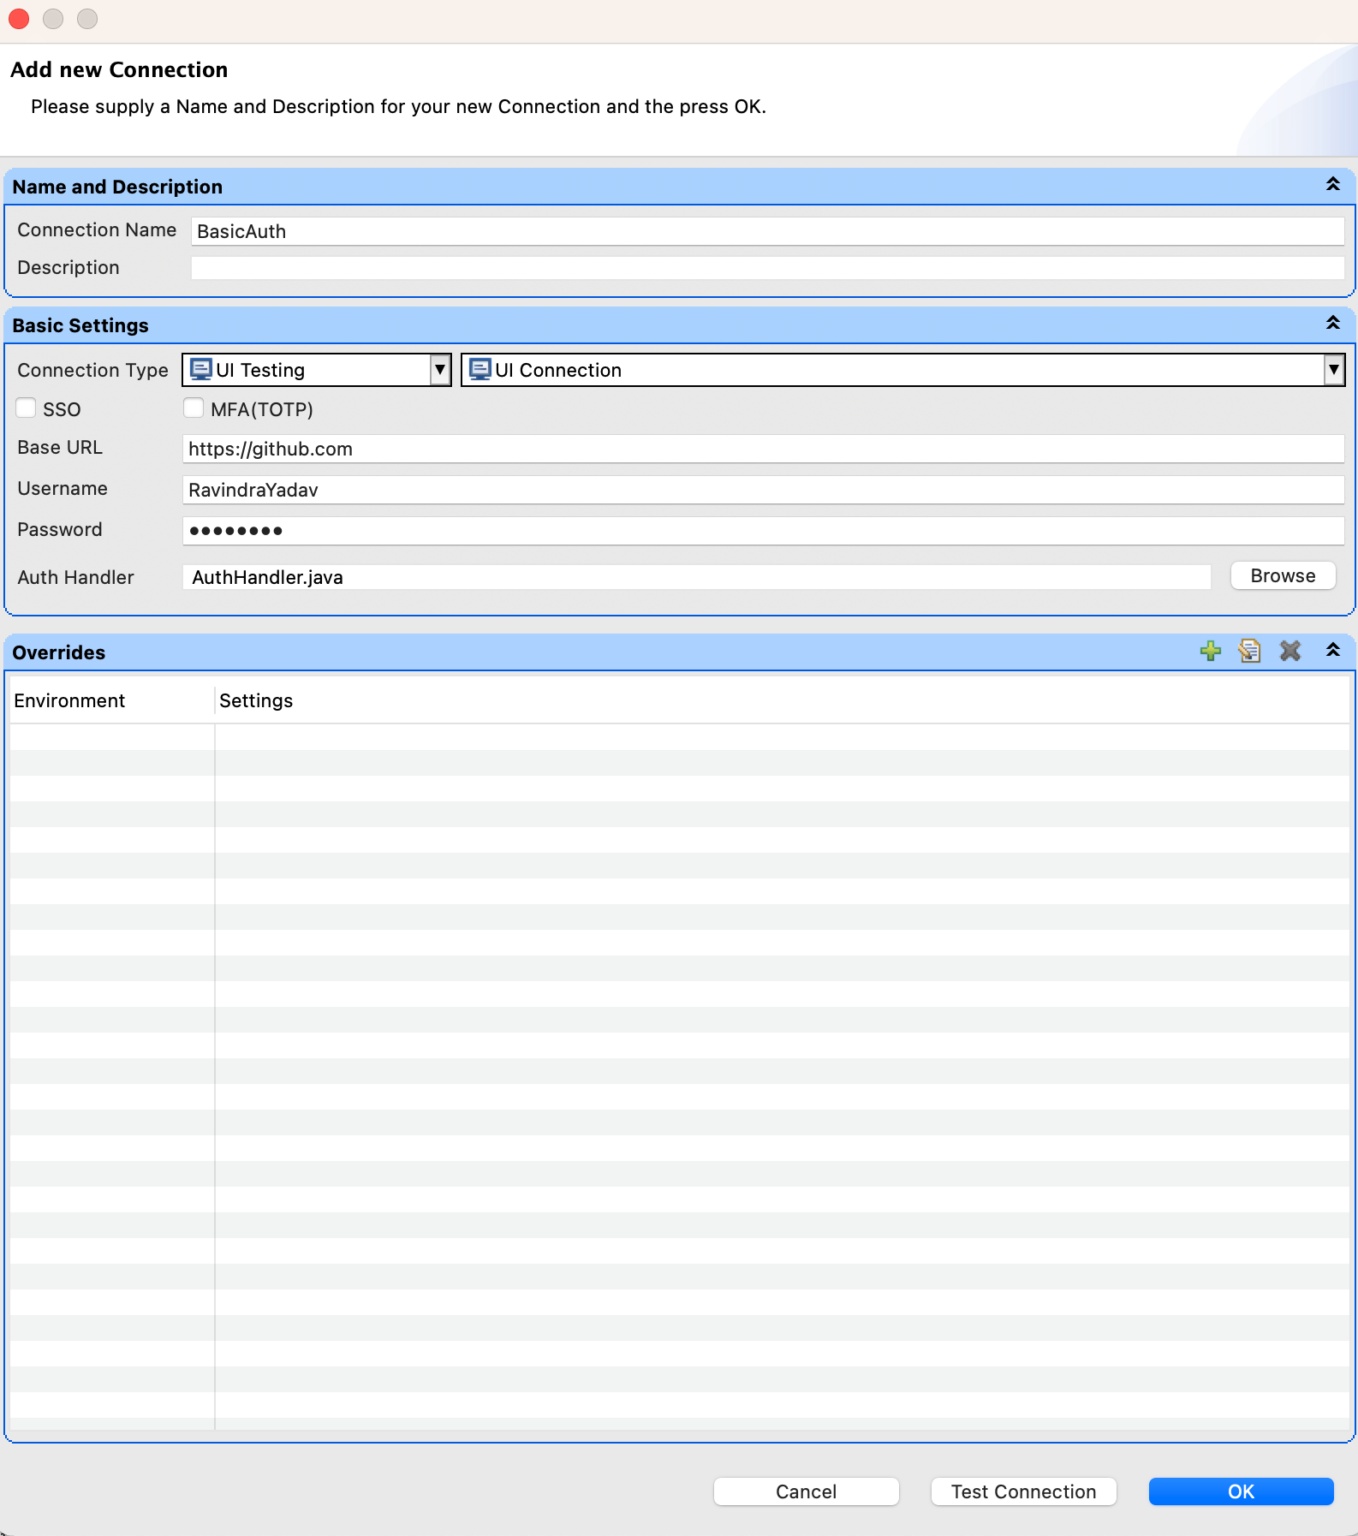Open the edit override icon
The height and width of the screenshot is (1536, 1358).
click(1250, 651)
